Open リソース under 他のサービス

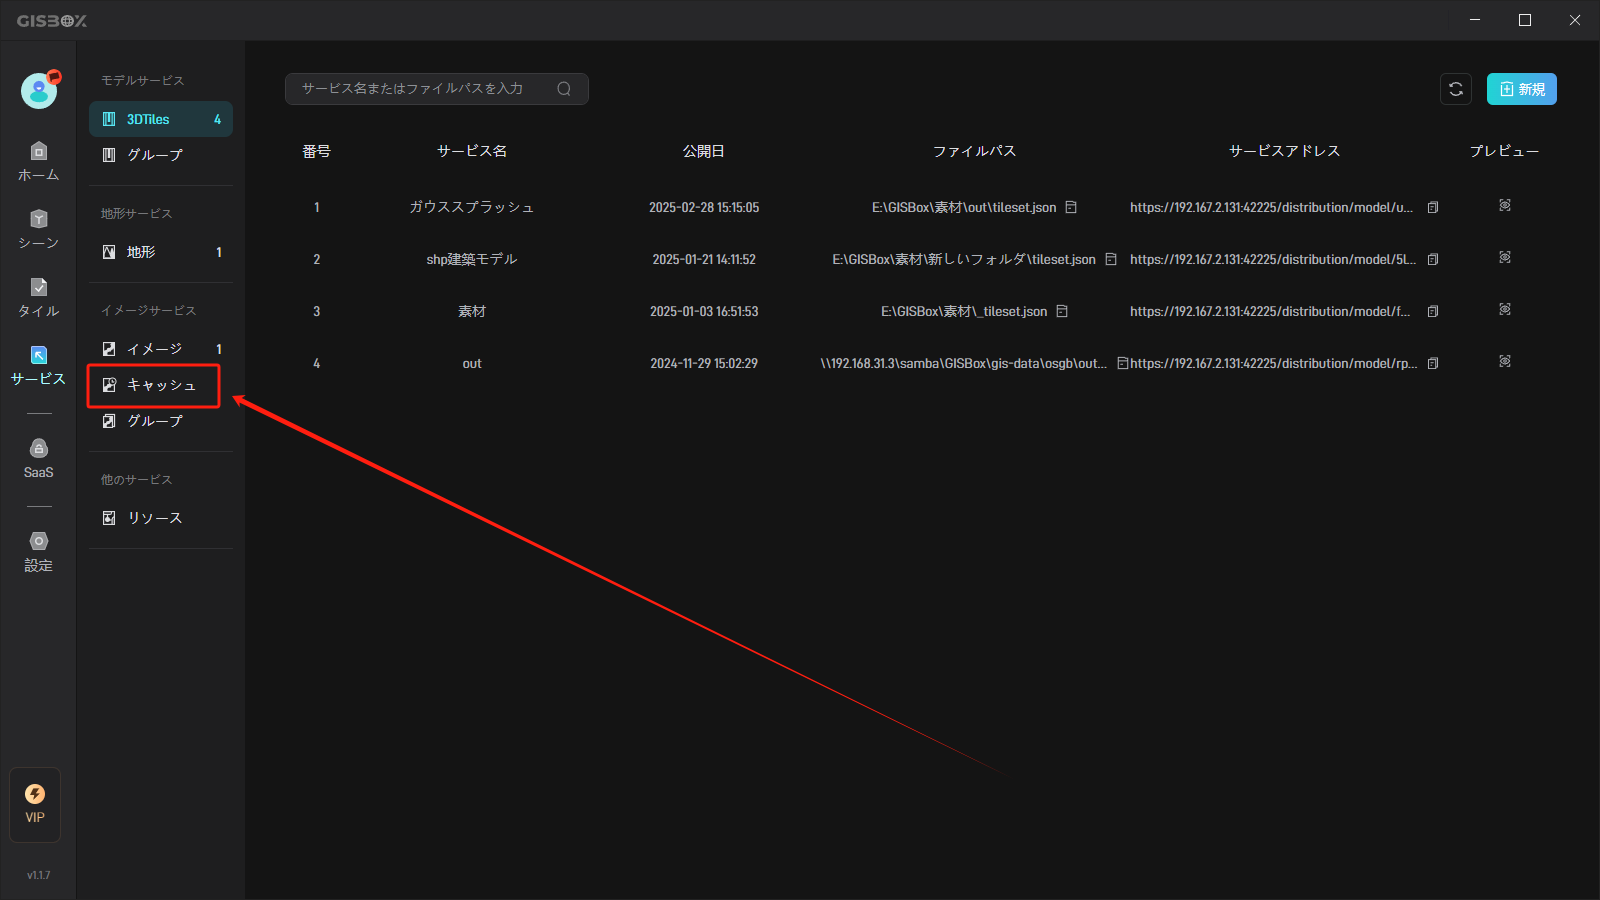tap(161, 518)
